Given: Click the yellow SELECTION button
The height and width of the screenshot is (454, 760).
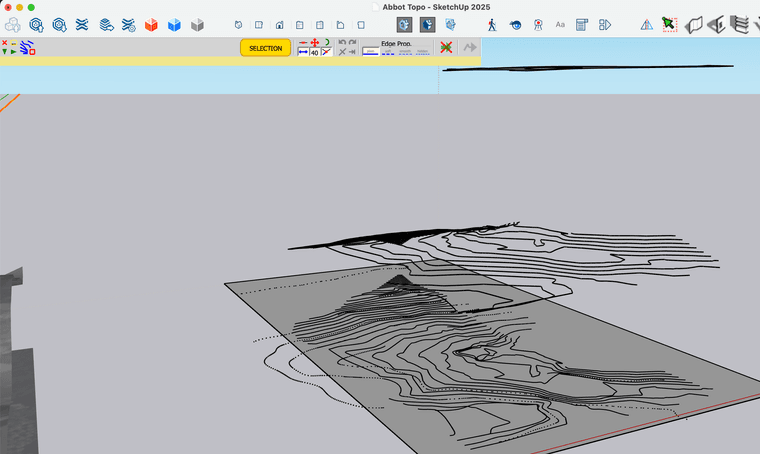Looking at the screenshot, I should [265, 48].
